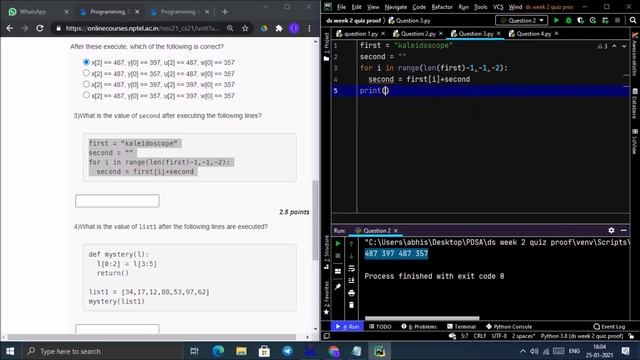Switch to Question 4.py editor tab
The width and height of the screenshot is (640, 360).
pyautogui.click(x=533, y=33)
